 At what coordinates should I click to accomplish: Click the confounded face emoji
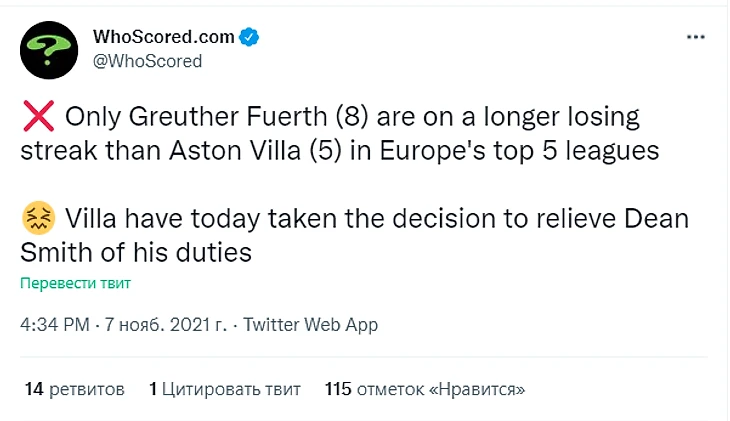(x=39, y=219)
